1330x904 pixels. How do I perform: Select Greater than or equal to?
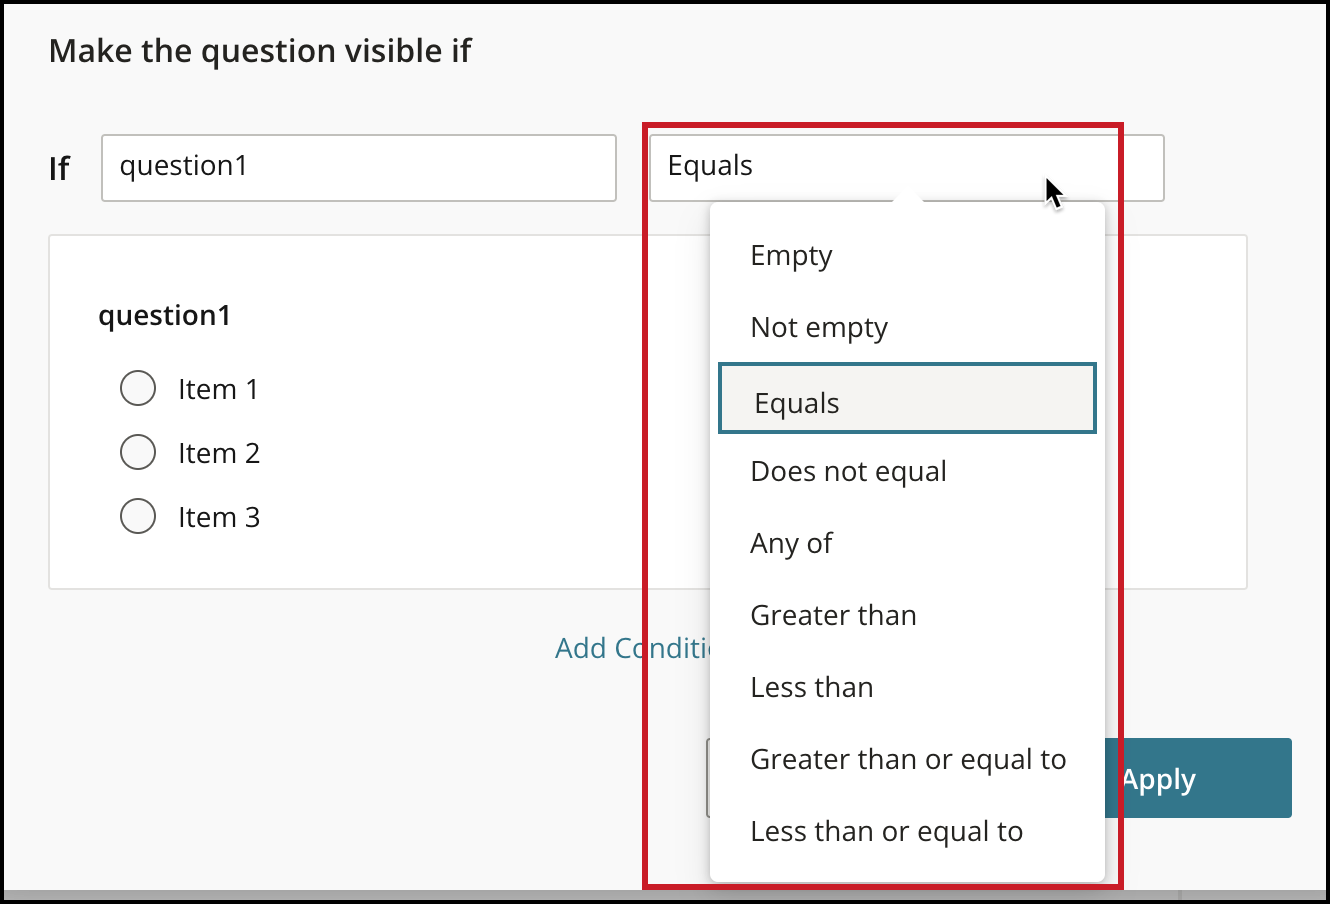click(x=907, y=759)
